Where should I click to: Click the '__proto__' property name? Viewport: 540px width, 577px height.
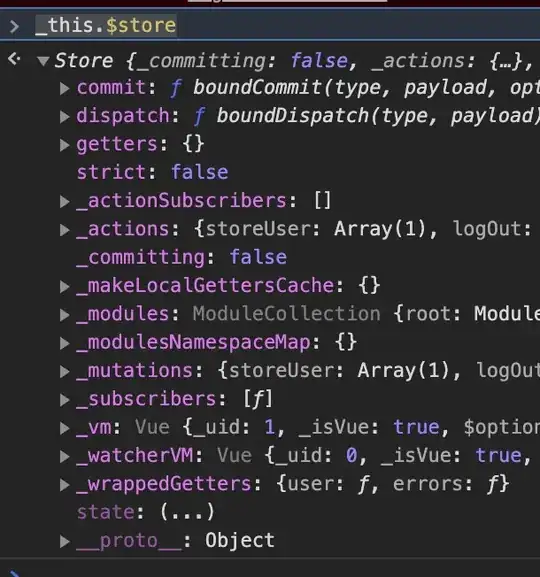coord(129,541)
